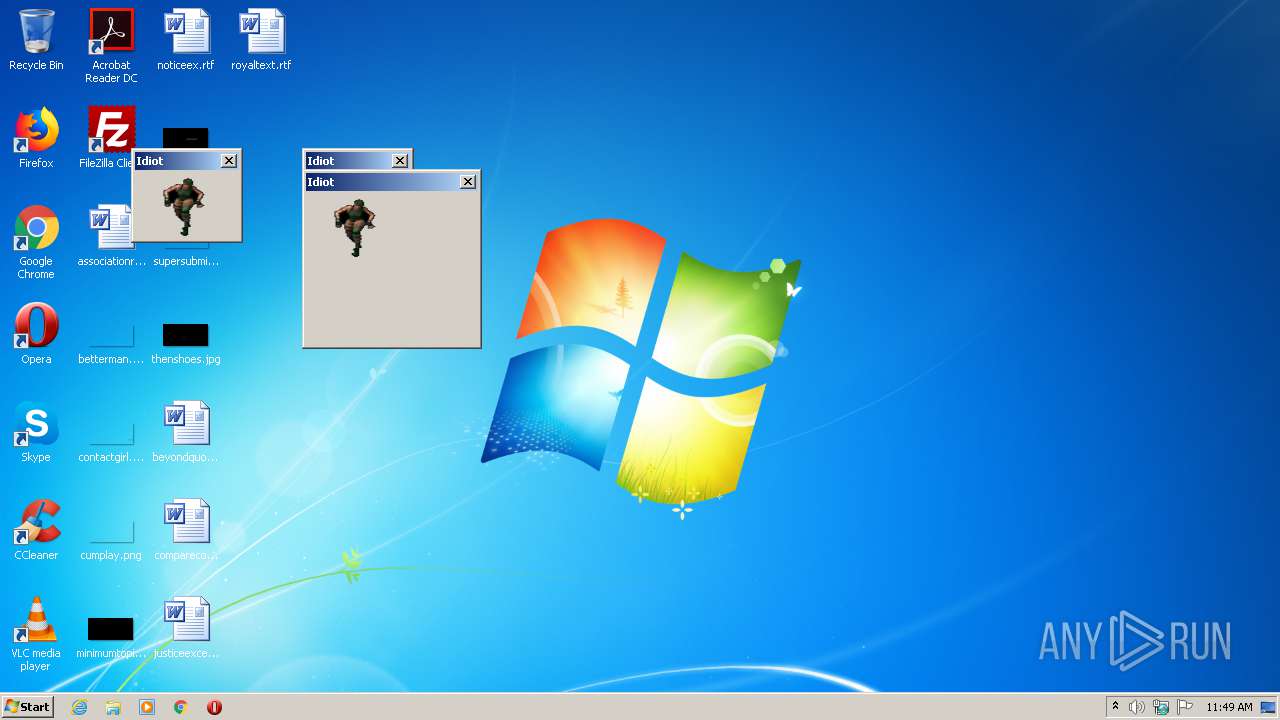Select the justiceexce document icon
1280x720 pixels.
pos(186,628)
